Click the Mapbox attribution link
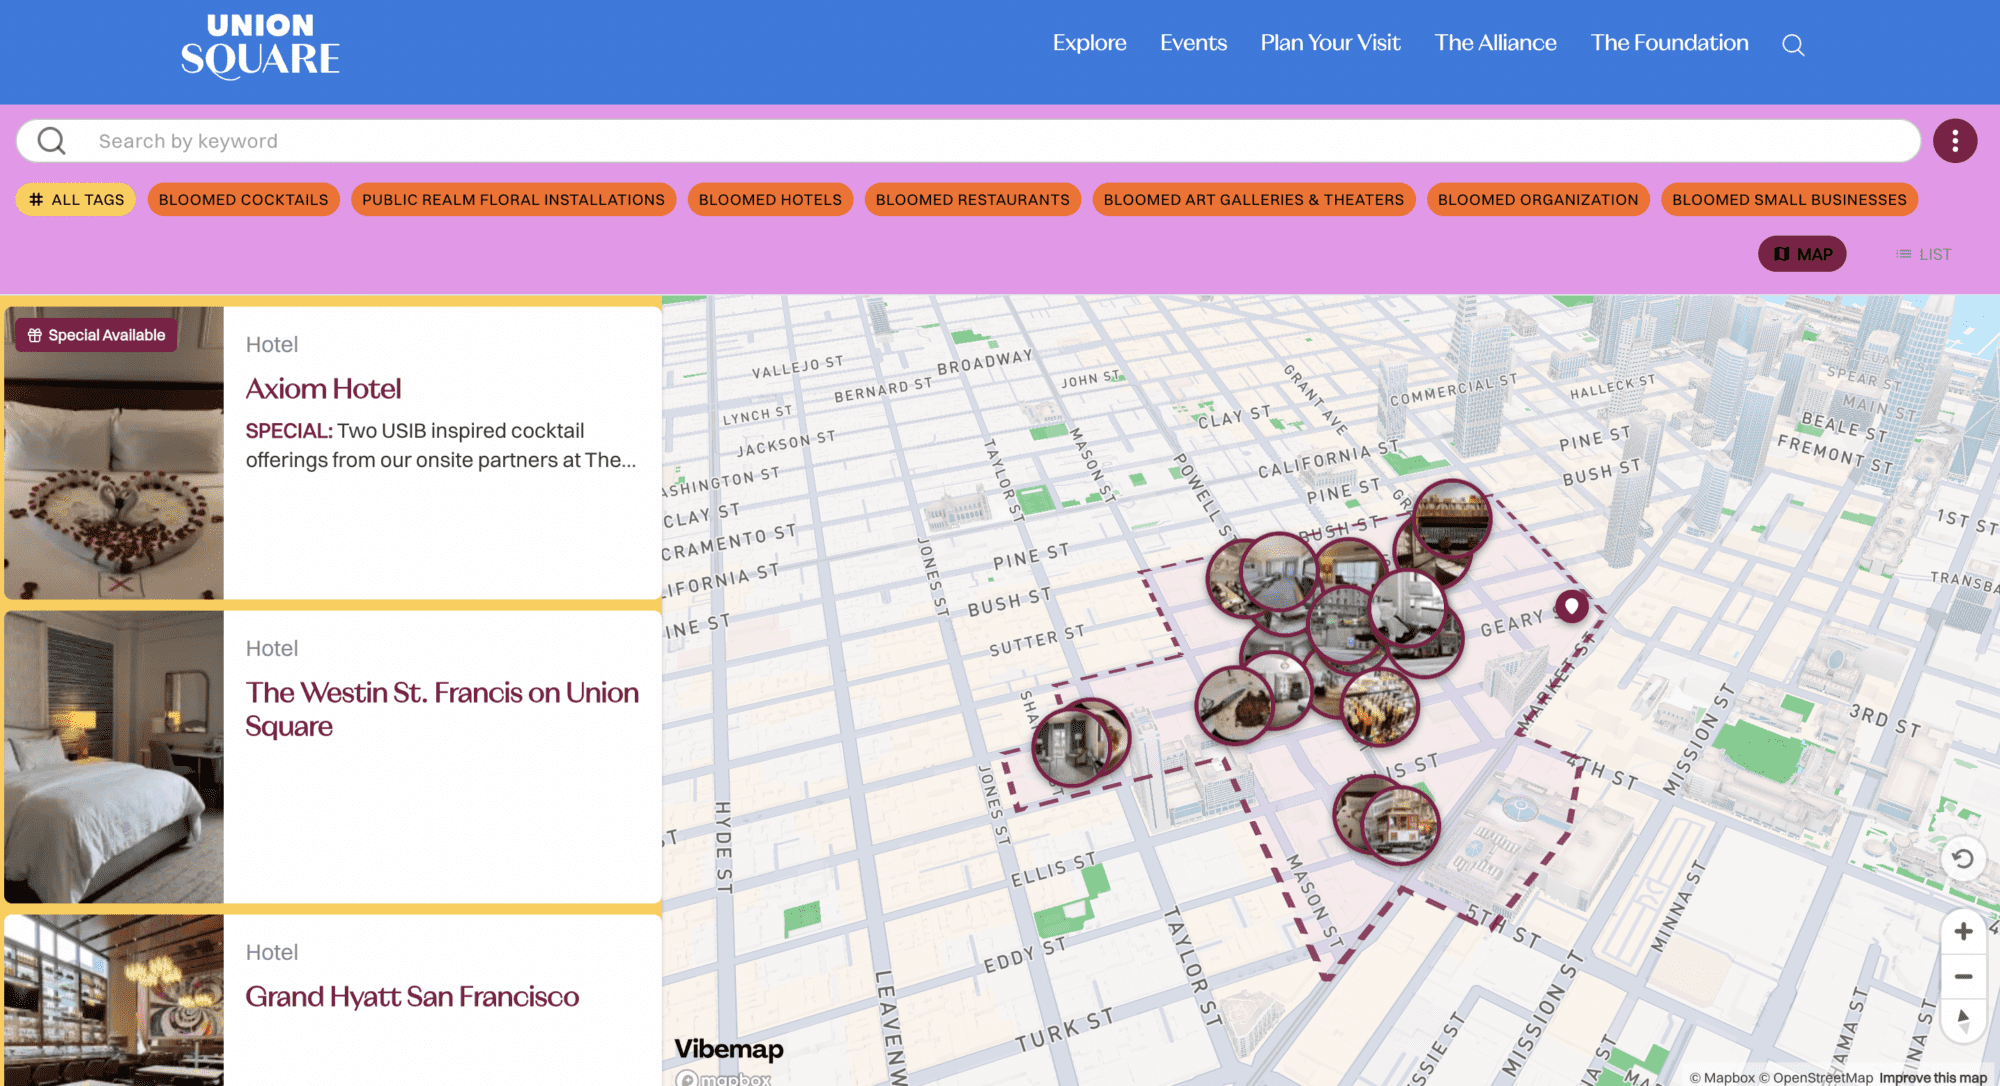 tap(1722, 1077)
